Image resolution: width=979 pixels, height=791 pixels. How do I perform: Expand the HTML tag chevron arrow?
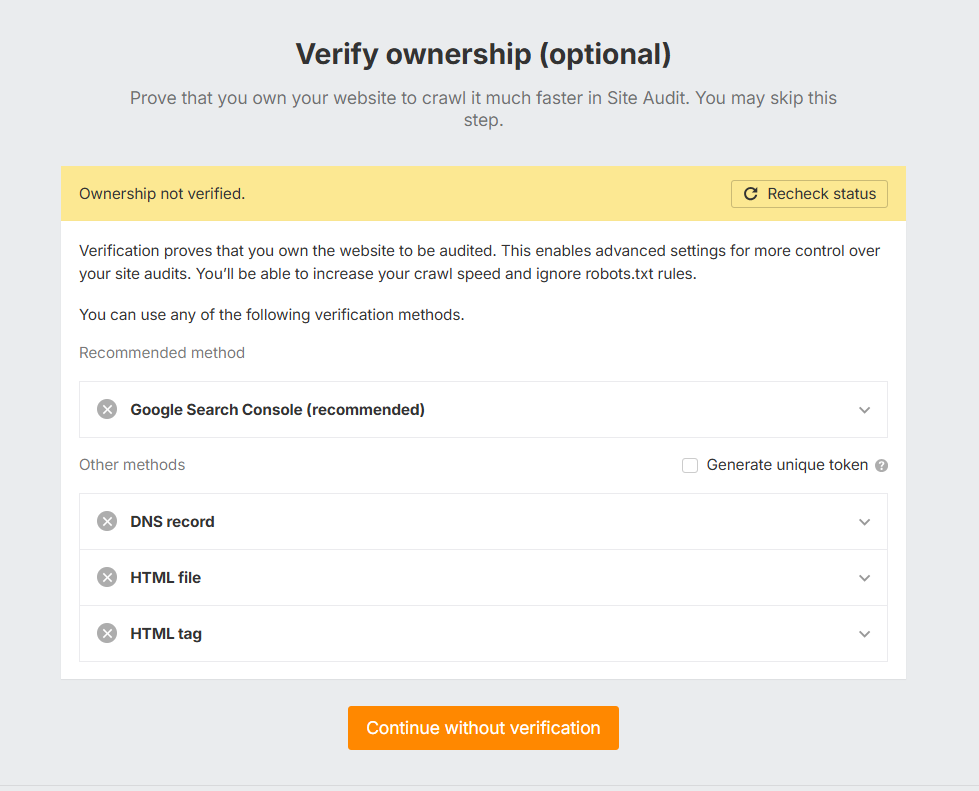pyautogui.click(x=865, y=634)
